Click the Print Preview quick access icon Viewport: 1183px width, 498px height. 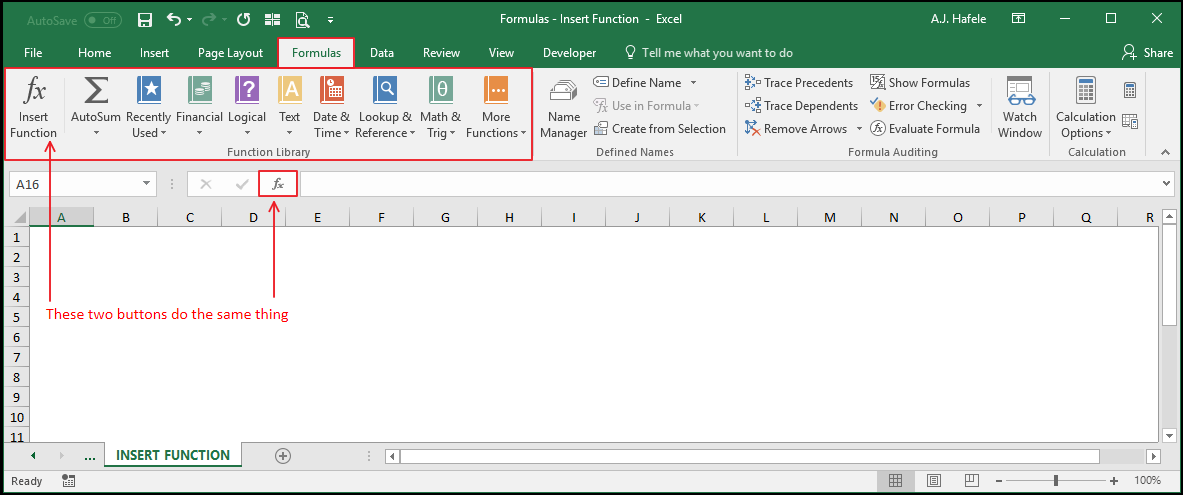pyautogui.click(x=303, y=19)
